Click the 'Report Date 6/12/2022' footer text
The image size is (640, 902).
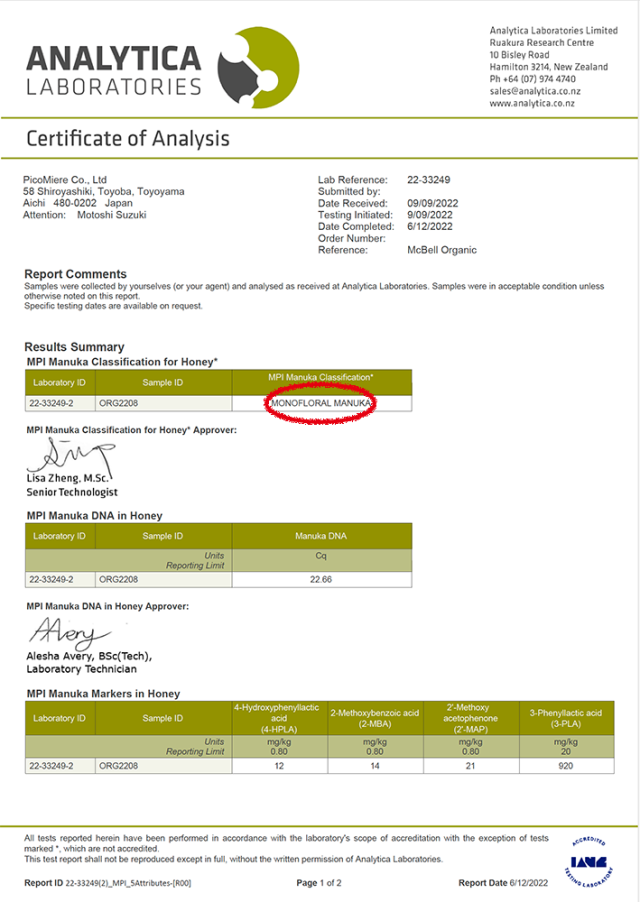pyautogui.click(x=503, y=883)
